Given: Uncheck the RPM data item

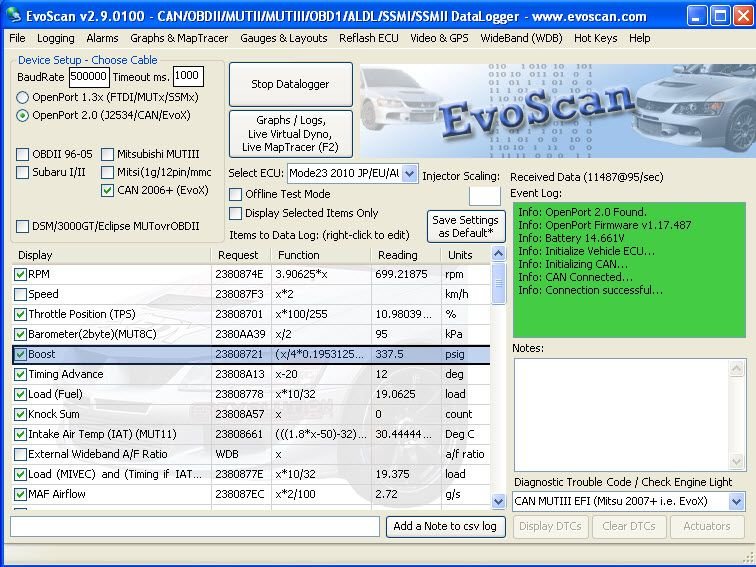Looking at the screenshot, I should coord(21,274).
